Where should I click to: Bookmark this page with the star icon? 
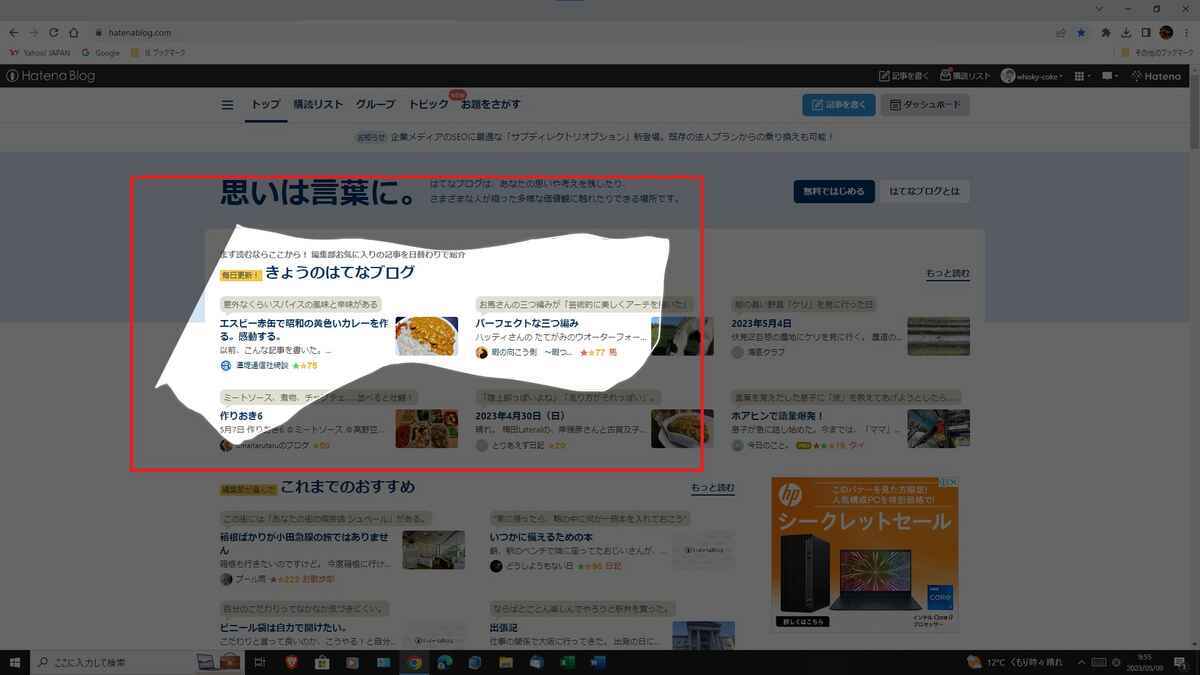click(x=1081, y=33)
